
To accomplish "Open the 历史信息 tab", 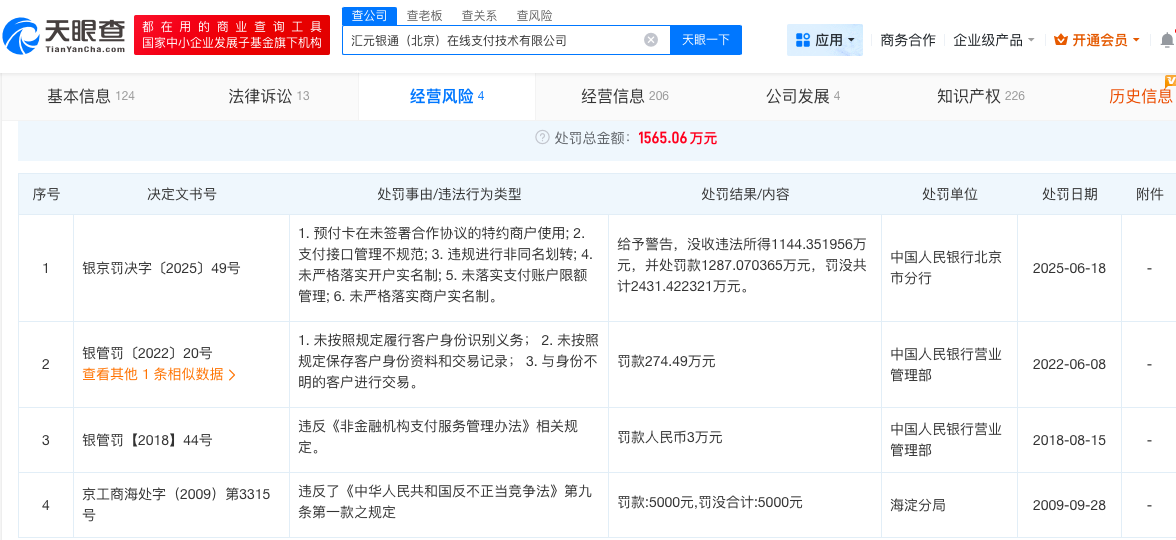I will tap(1140, 96).
